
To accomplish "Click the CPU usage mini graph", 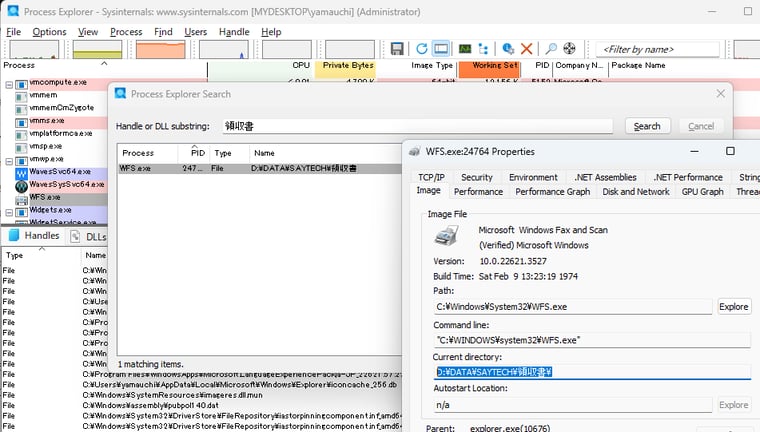I will pyautogui.click(x=34, y=49).
